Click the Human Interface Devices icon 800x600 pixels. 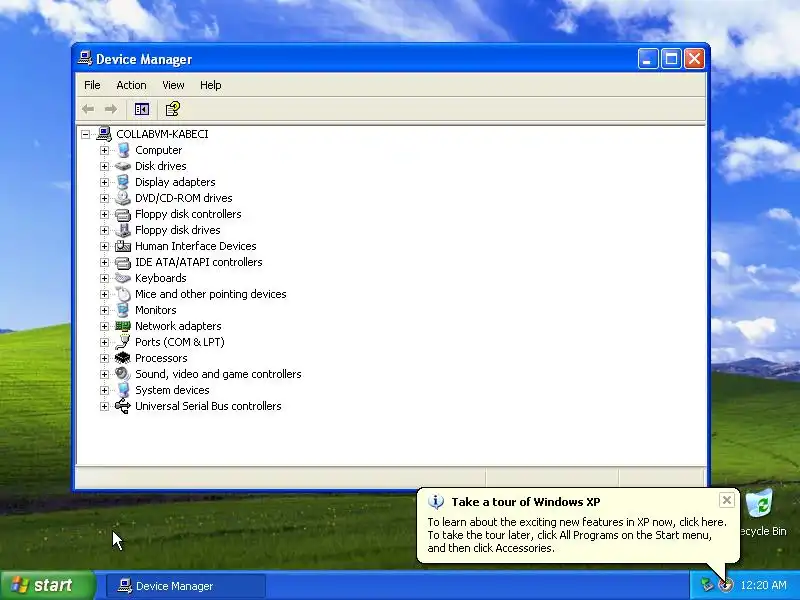pyautogui.click(x=123, y=246)
